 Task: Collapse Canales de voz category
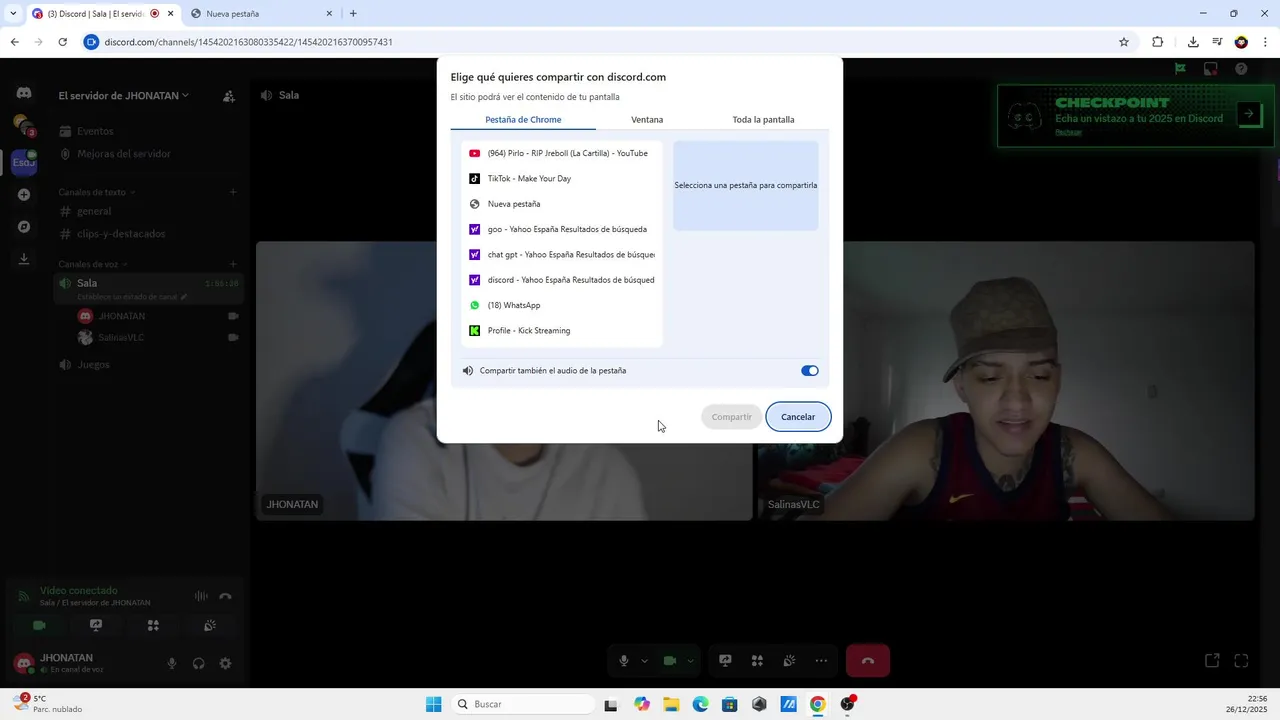click(x=93, y=264)
